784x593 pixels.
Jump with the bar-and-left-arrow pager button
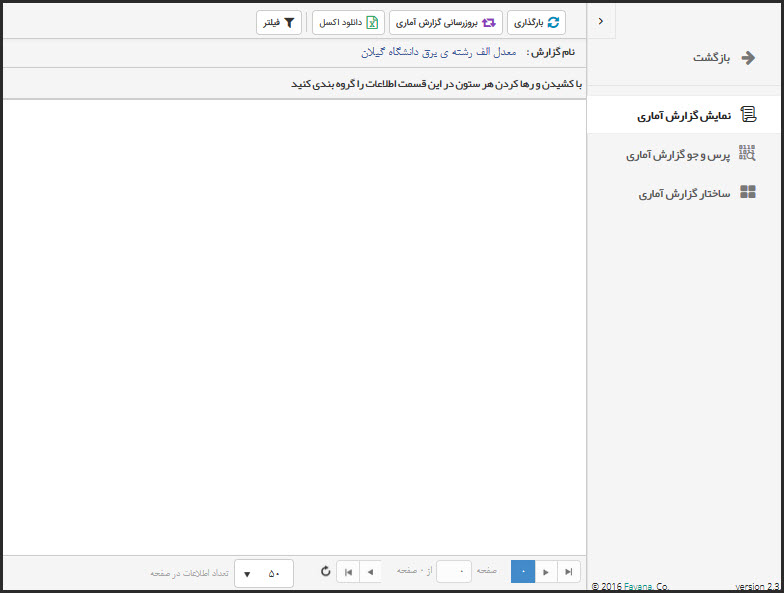pos(348,572)
